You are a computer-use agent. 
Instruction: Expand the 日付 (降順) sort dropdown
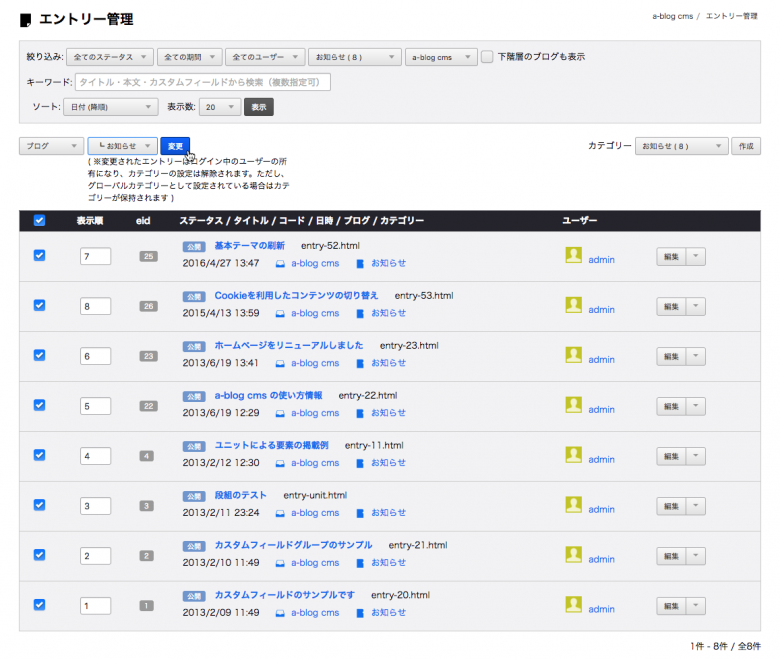click(x=110, y=106)
